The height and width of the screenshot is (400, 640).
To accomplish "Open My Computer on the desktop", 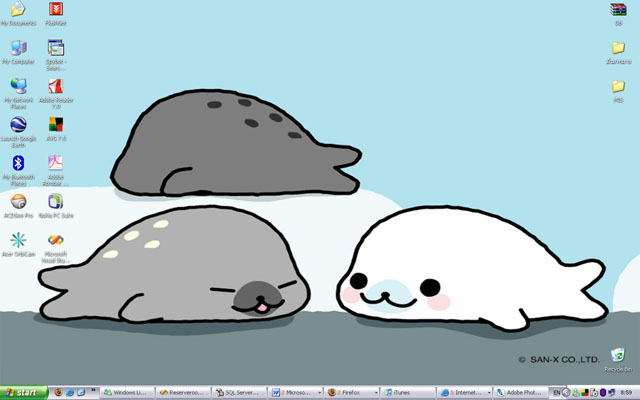I will coord(18,52).
